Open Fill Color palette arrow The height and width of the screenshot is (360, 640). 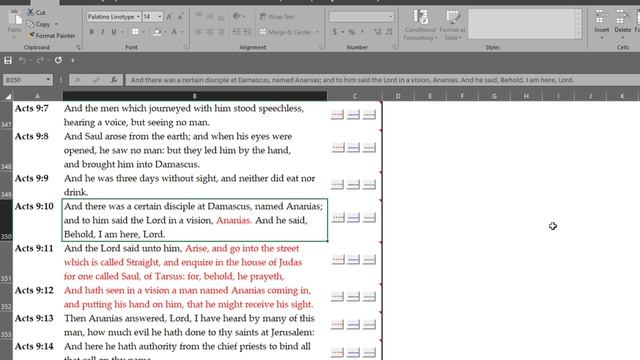point(165,32)
